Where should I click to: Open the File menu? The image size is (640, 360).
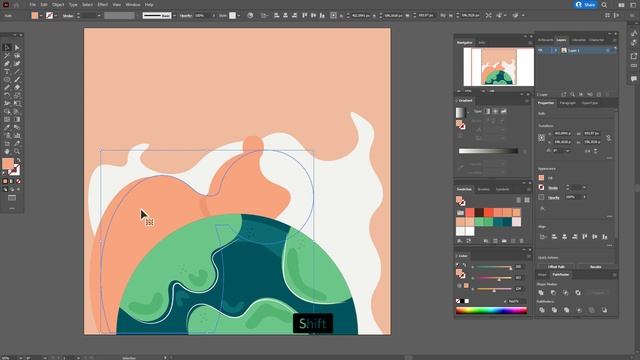32,4
